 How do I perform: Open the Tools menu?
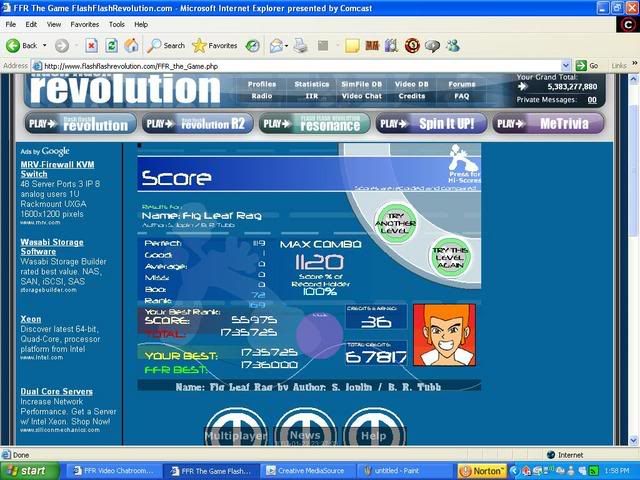point(117,24)
